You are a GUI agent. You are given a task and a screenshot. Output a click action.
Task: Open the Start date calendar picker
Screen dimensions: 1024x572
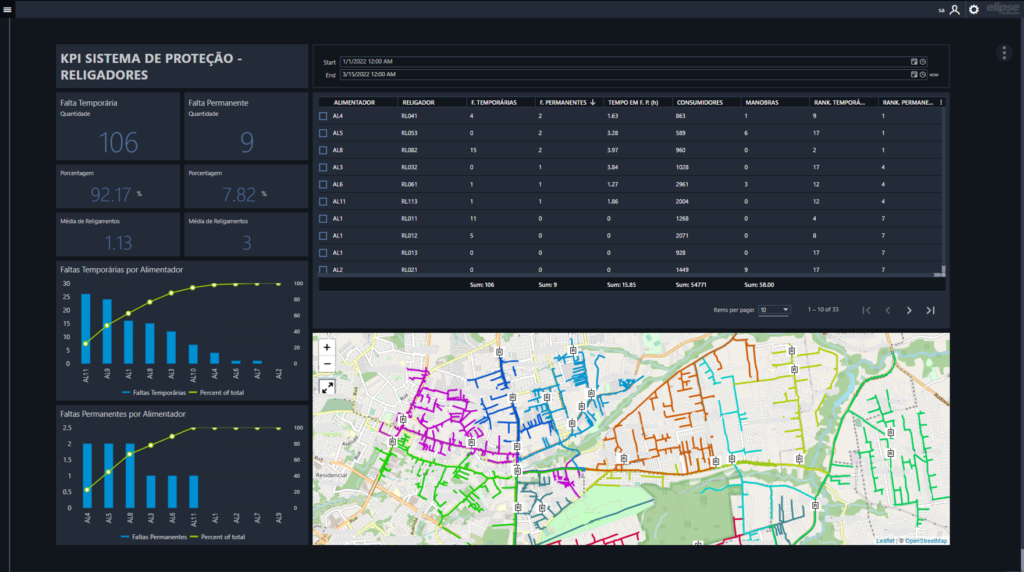(914, 61)
